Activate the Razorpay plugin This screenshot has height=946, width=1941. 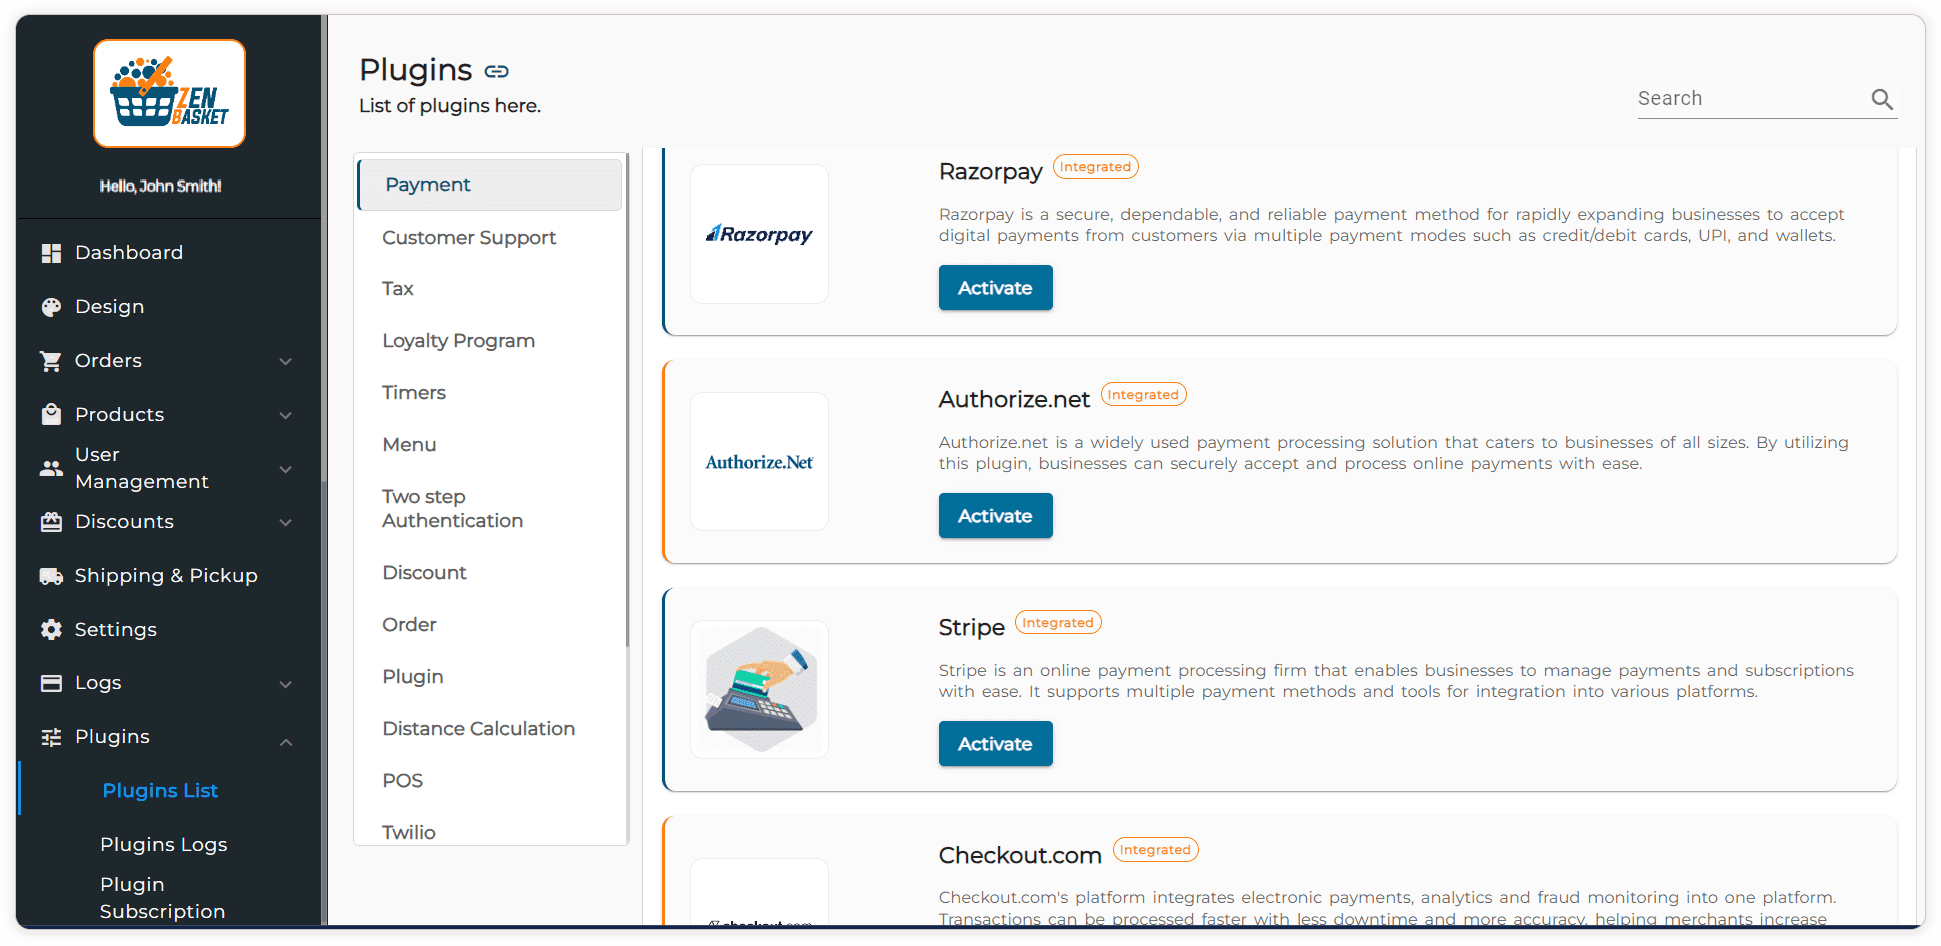(995, 288)
